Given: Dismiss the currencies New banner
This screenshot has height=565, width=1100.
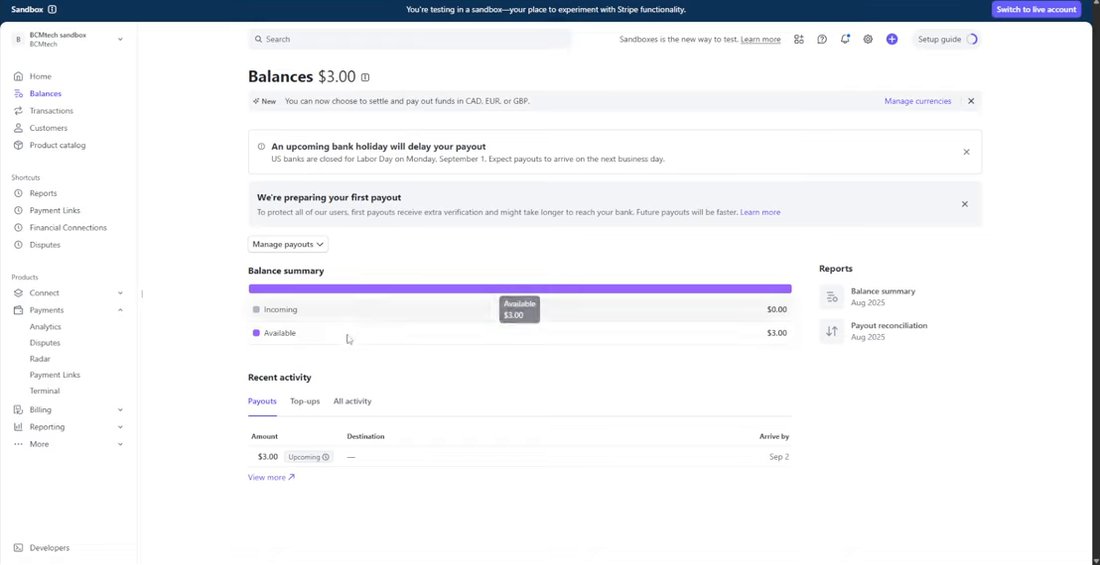Looking at the screenshot, I should [x=971, y=101].
